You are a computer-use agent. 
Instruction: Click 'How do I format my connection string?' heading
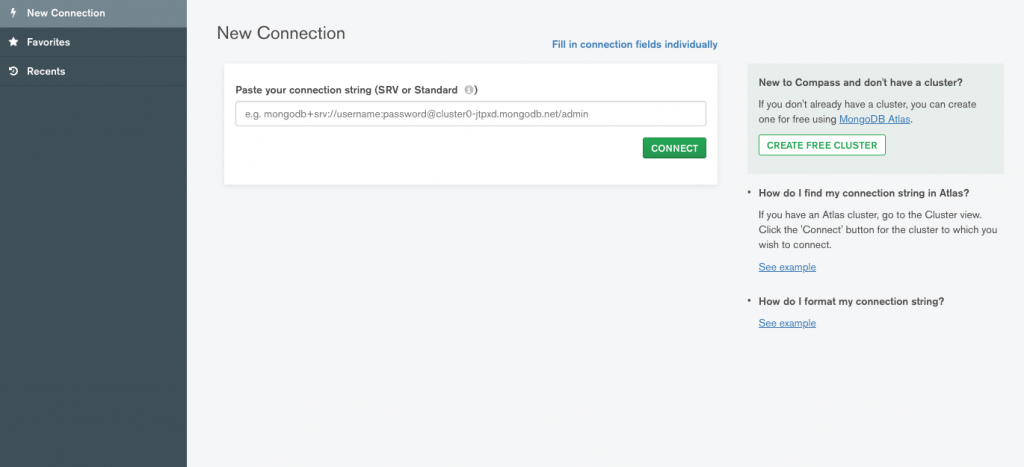[852, 302]
